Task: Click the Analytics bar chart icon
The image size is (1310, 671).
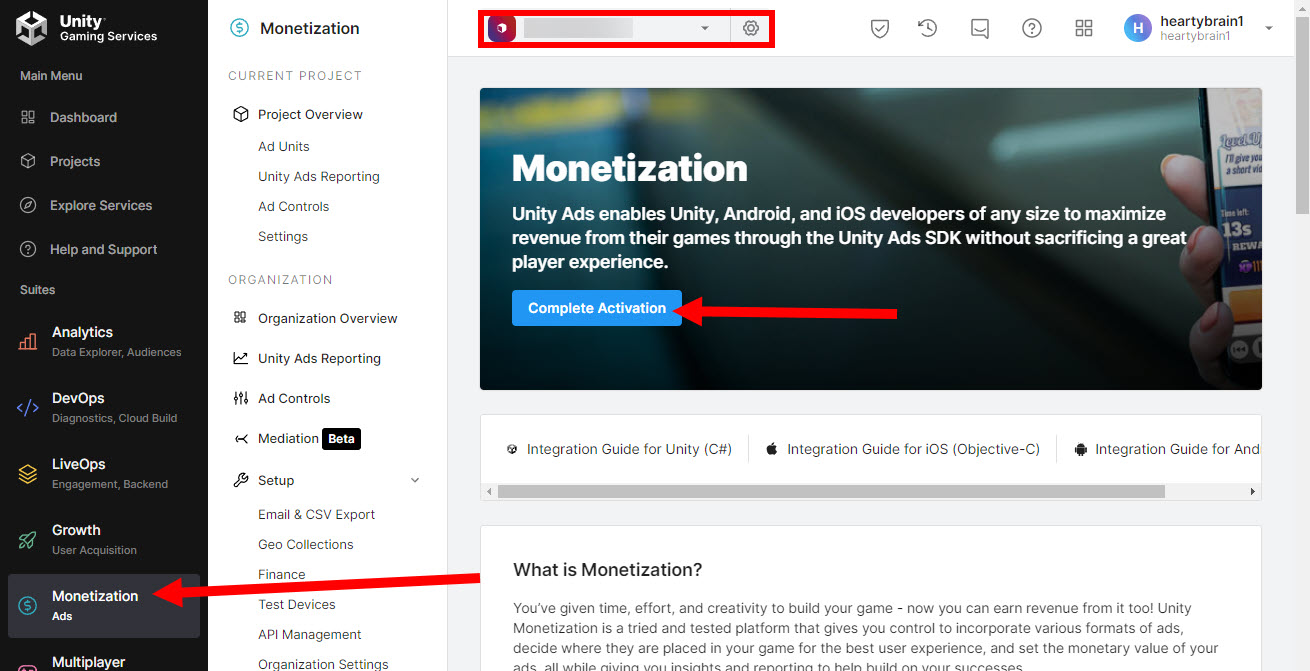Action: [28, 341]
